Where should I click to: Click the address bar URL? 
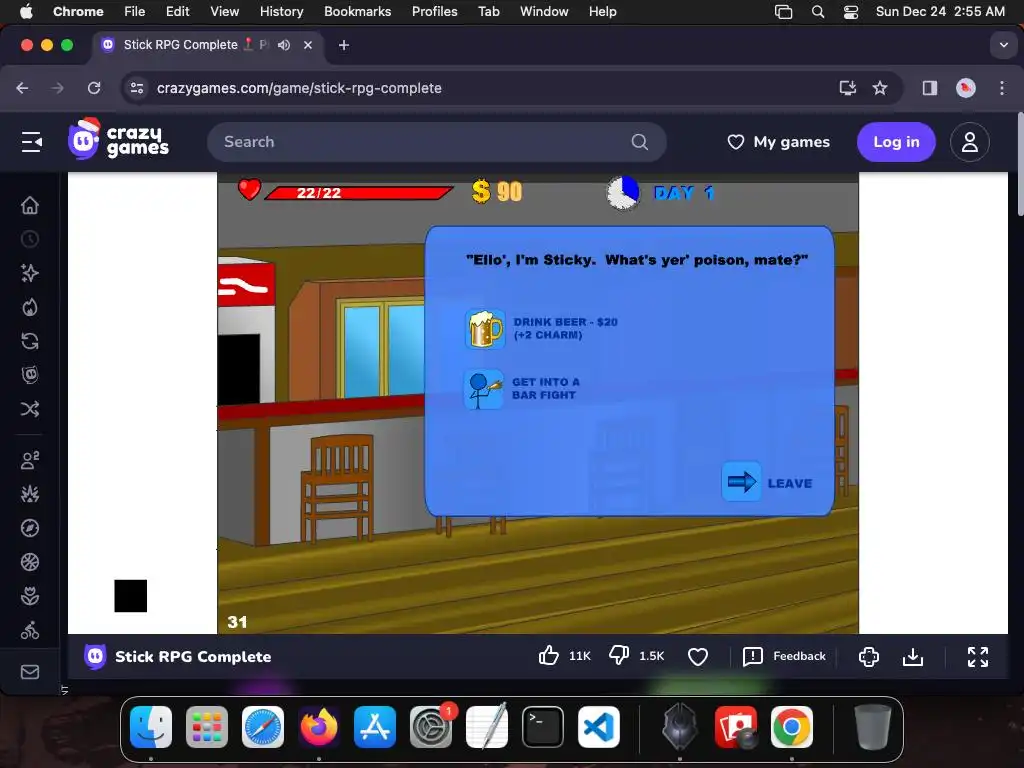[x=299, y=88]
